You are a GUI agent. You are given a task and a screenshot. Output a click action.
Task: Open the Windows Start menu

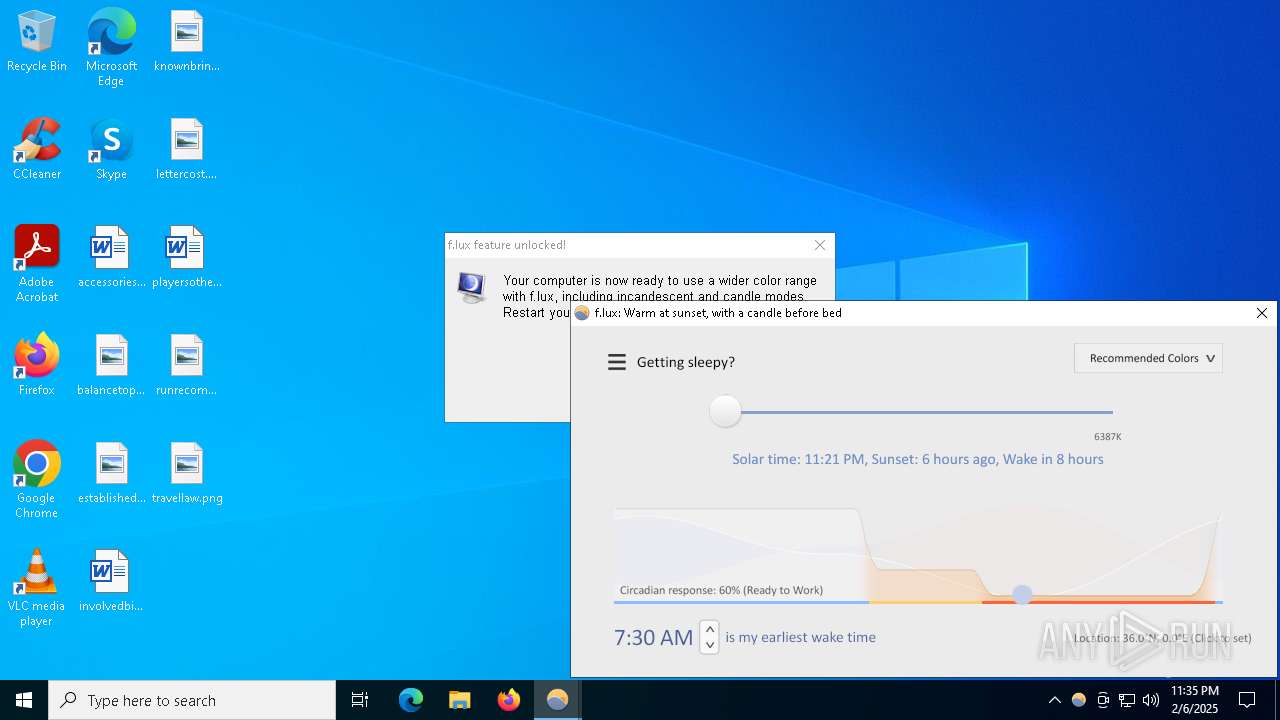[x=24, y=700]
